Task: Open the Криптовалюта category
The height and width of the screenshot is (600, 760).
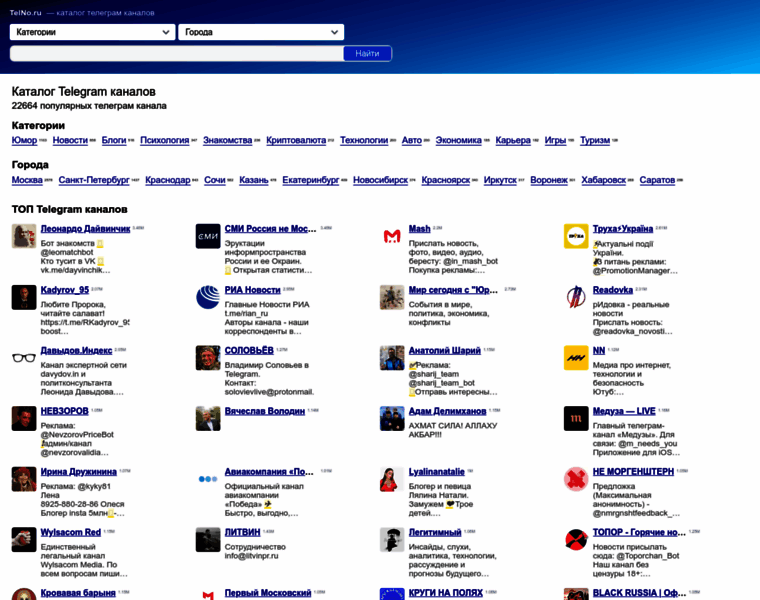Action: (296, 140)
